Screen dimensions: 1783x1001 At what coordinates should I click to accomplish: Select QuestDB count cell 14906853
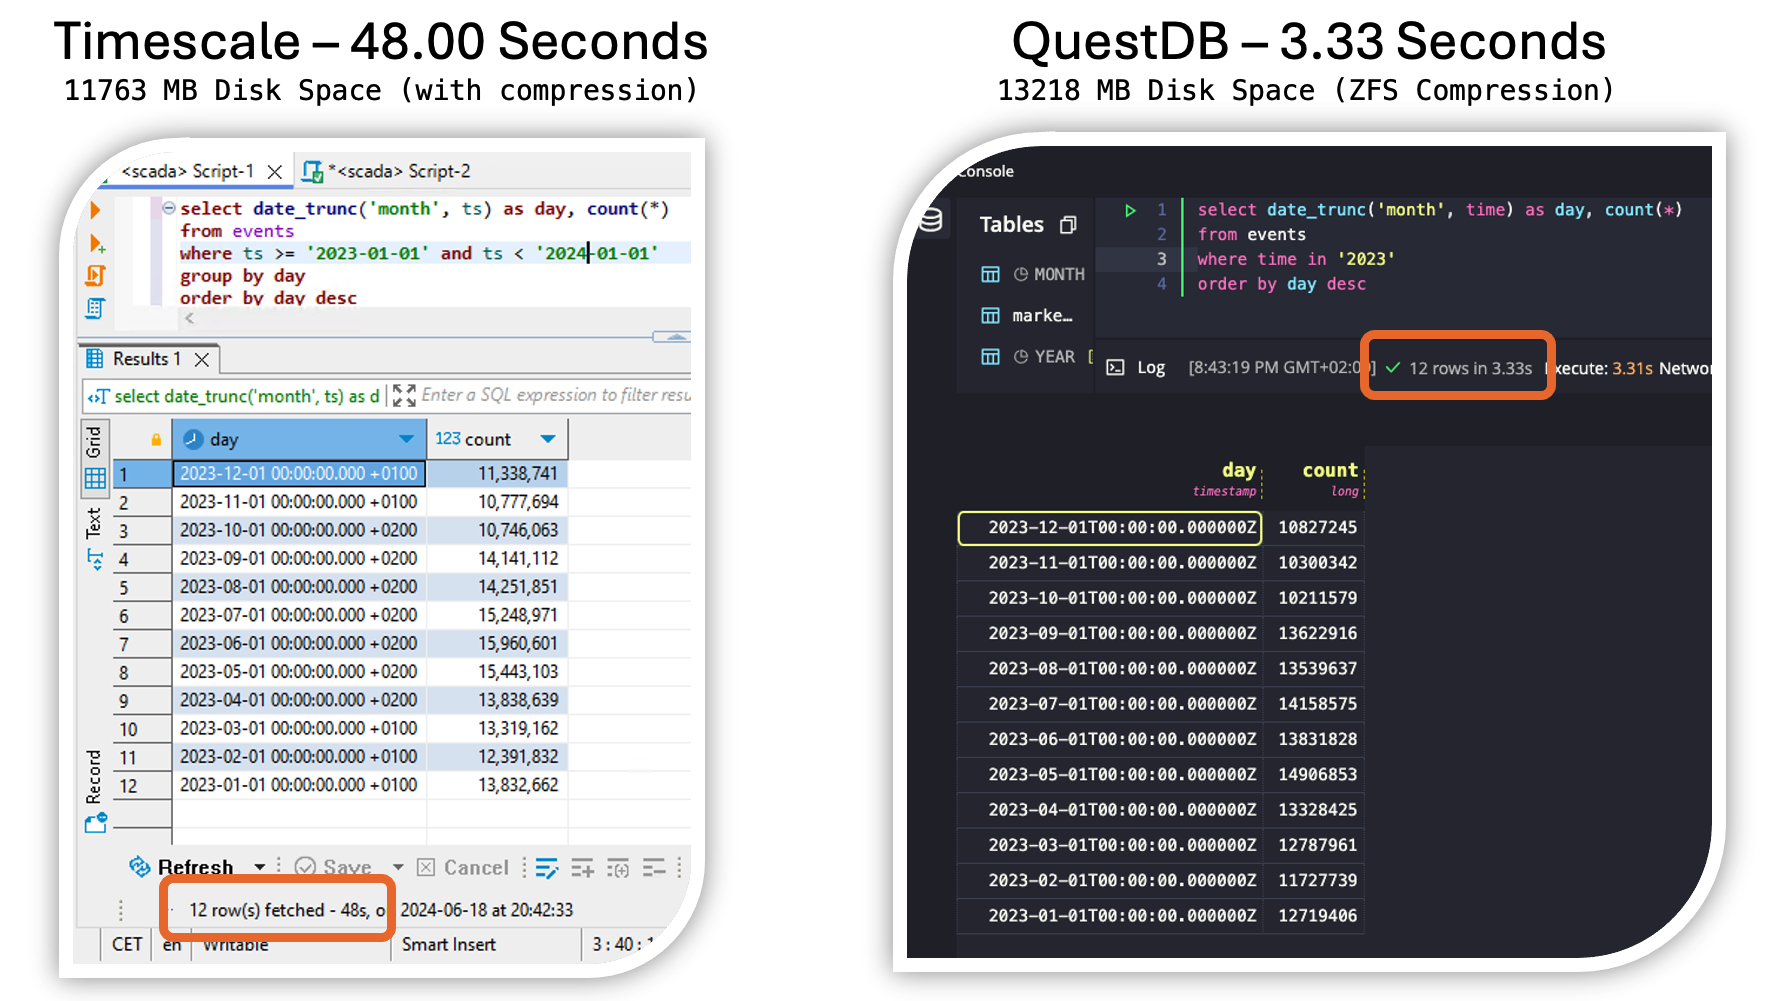(1317, 775)
